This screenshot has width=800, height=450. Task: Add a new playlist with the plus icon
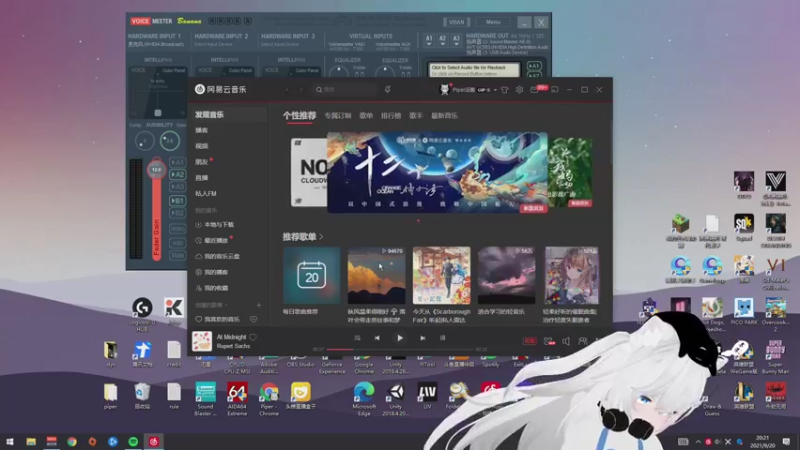(259, 305)
